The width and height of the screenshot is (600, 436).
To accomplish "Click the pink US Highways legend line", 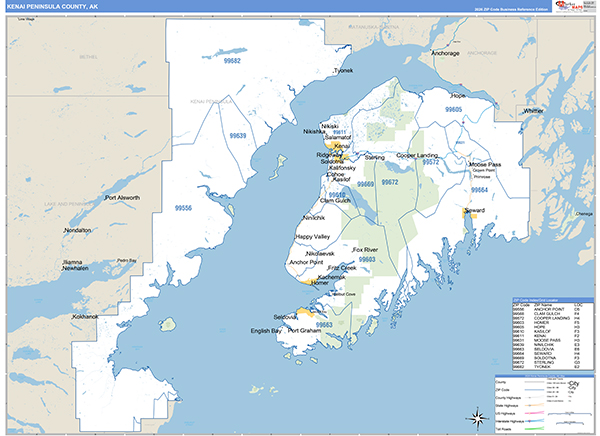I will point(534,413).
